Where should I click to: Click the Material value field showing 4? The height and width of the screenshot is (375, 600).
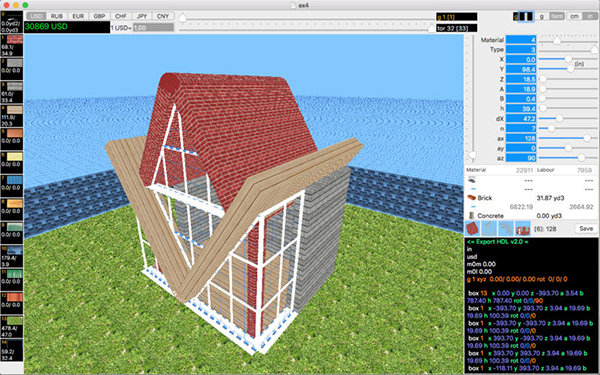(x=521, y=39)
